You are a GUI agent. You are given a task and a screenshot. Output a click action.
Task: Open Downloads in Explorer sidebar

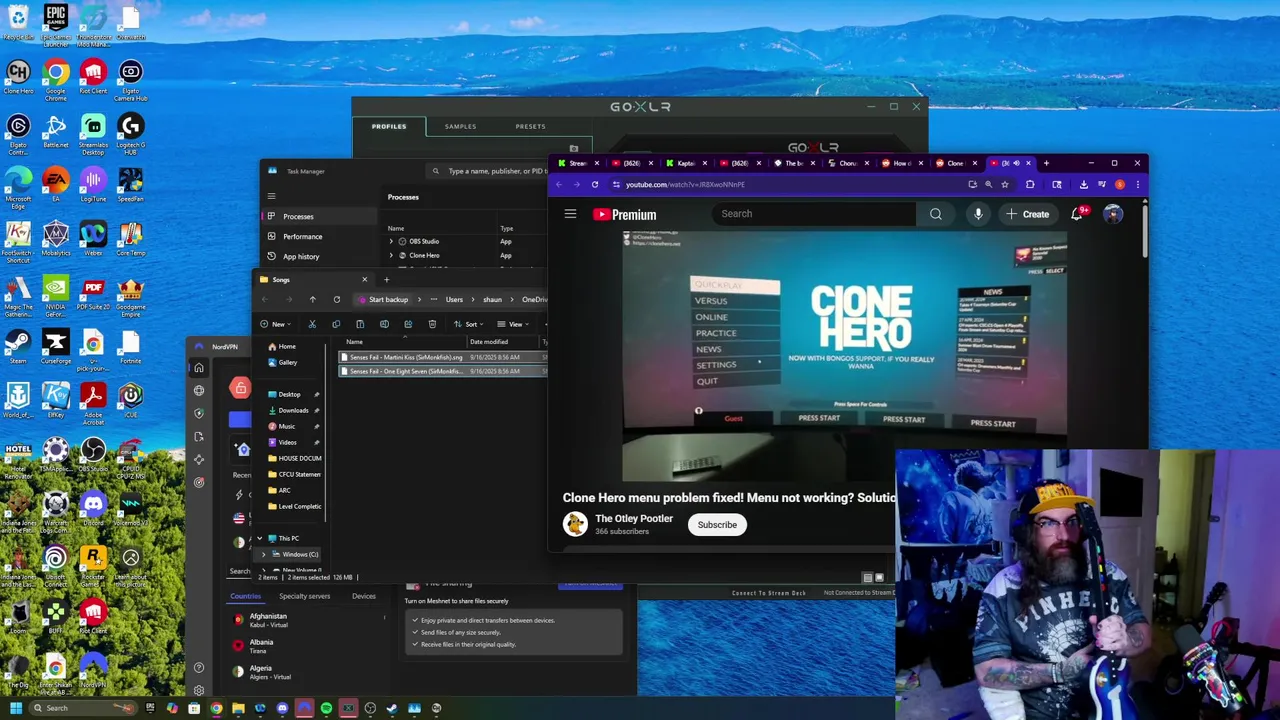point(293,410)
